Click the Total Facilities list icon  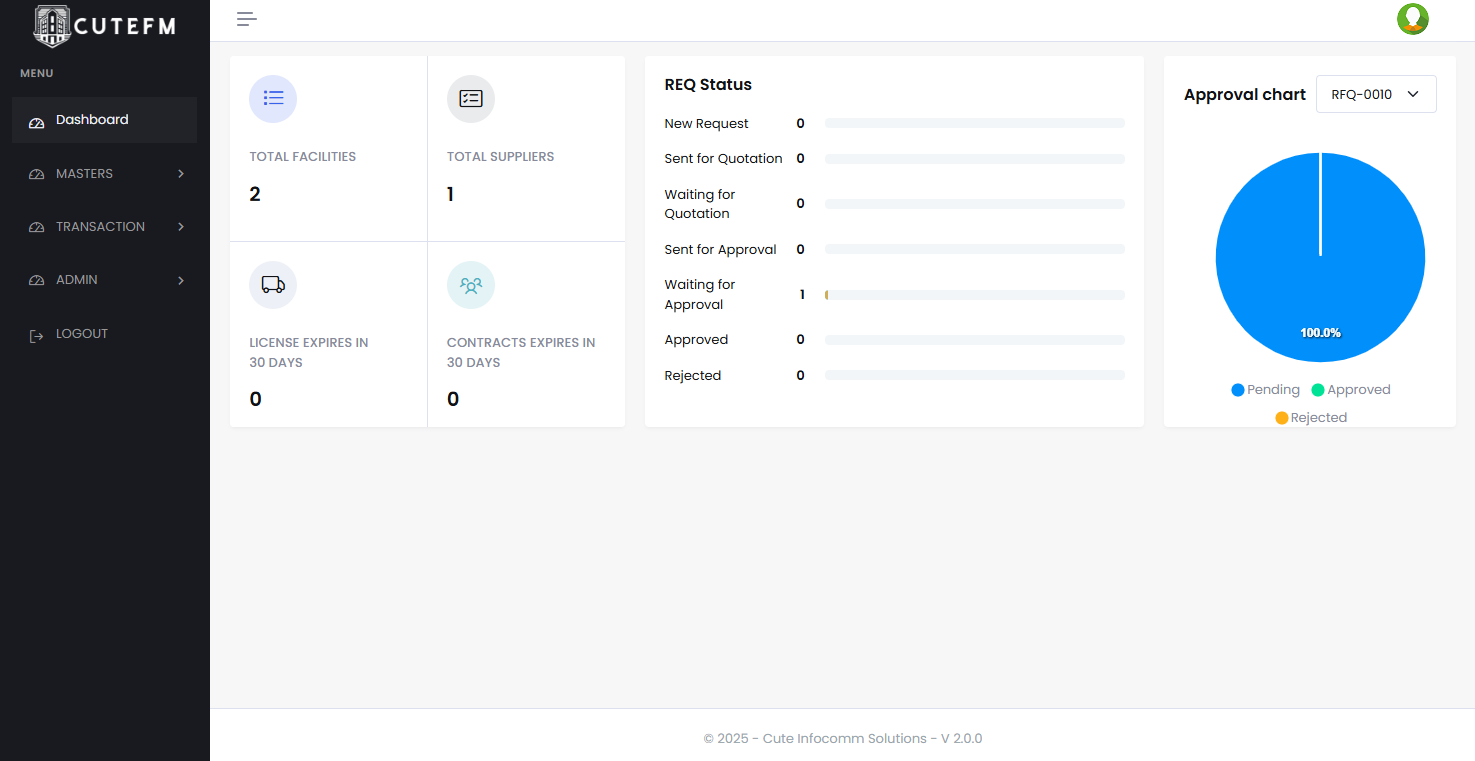273,99
